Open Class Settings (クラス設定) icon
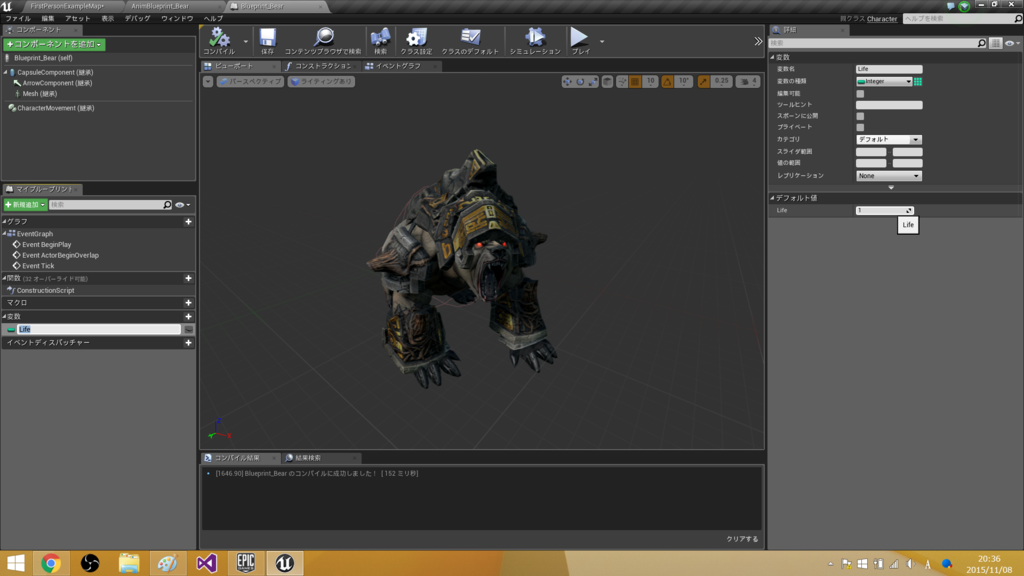This screenshot has height=576, width=1024. point(416,38)
